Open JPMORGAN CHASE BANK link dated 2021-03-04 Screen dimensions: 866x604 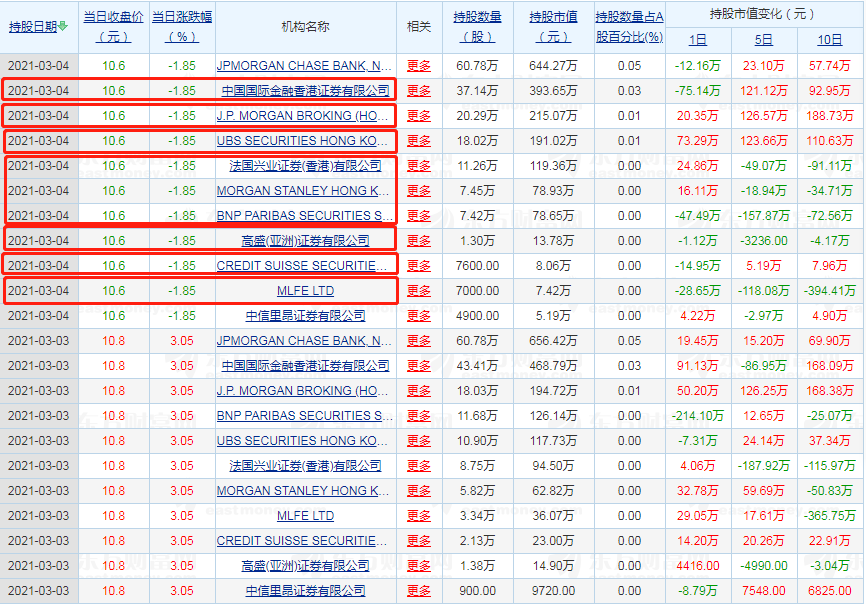click(304, 66)
